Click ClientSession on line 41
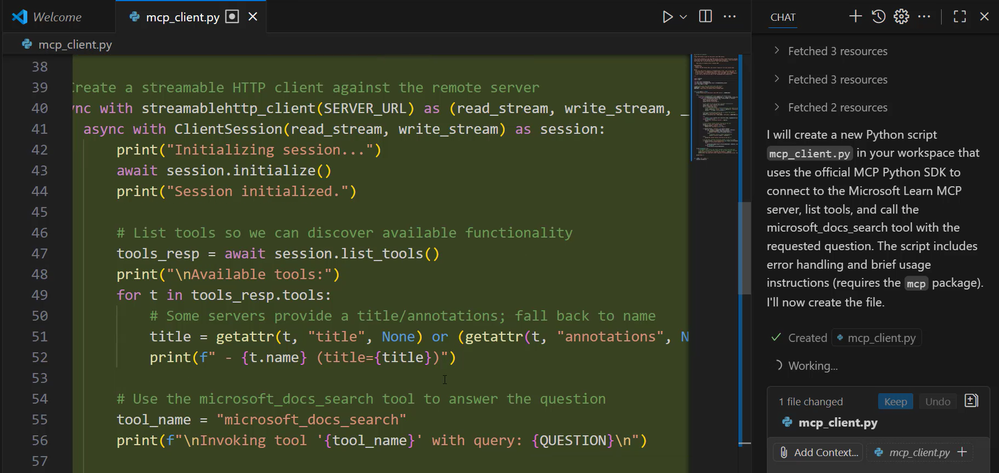999x473 pixels. (229, 129)
